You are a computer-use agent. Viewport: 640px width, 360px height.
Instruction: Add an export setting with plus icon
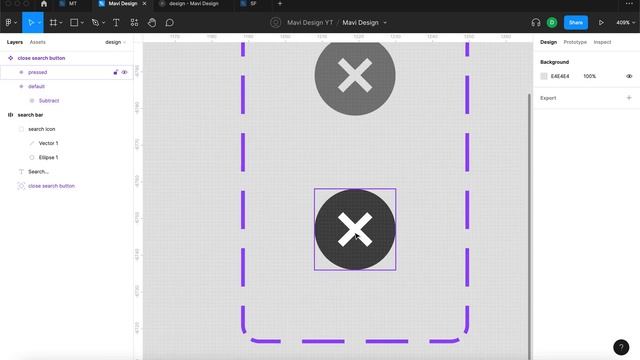[629, 98]
